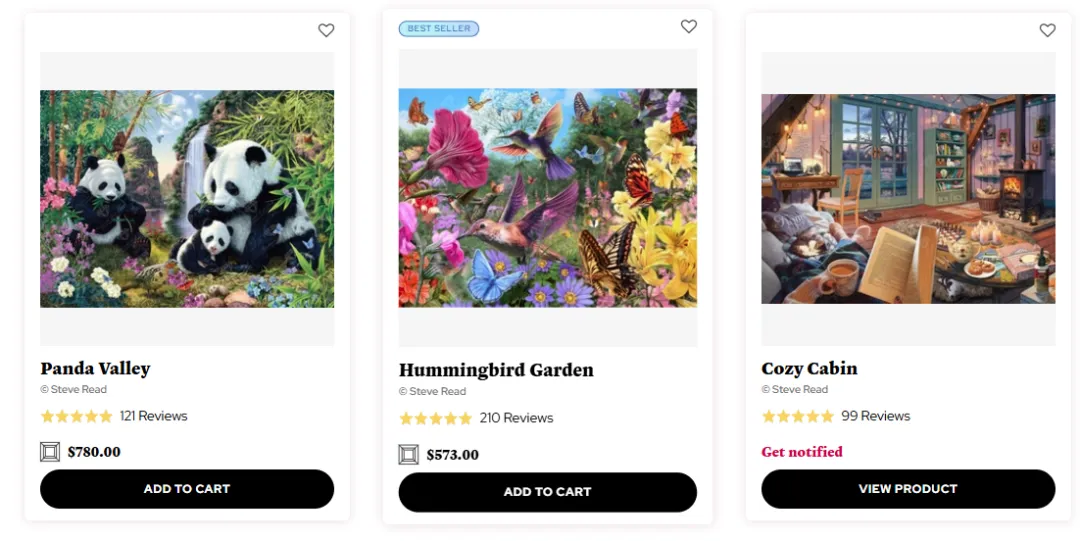Read the 121 Reviews for Panda Valley
1080x541 pixels.
click(154, 416)
